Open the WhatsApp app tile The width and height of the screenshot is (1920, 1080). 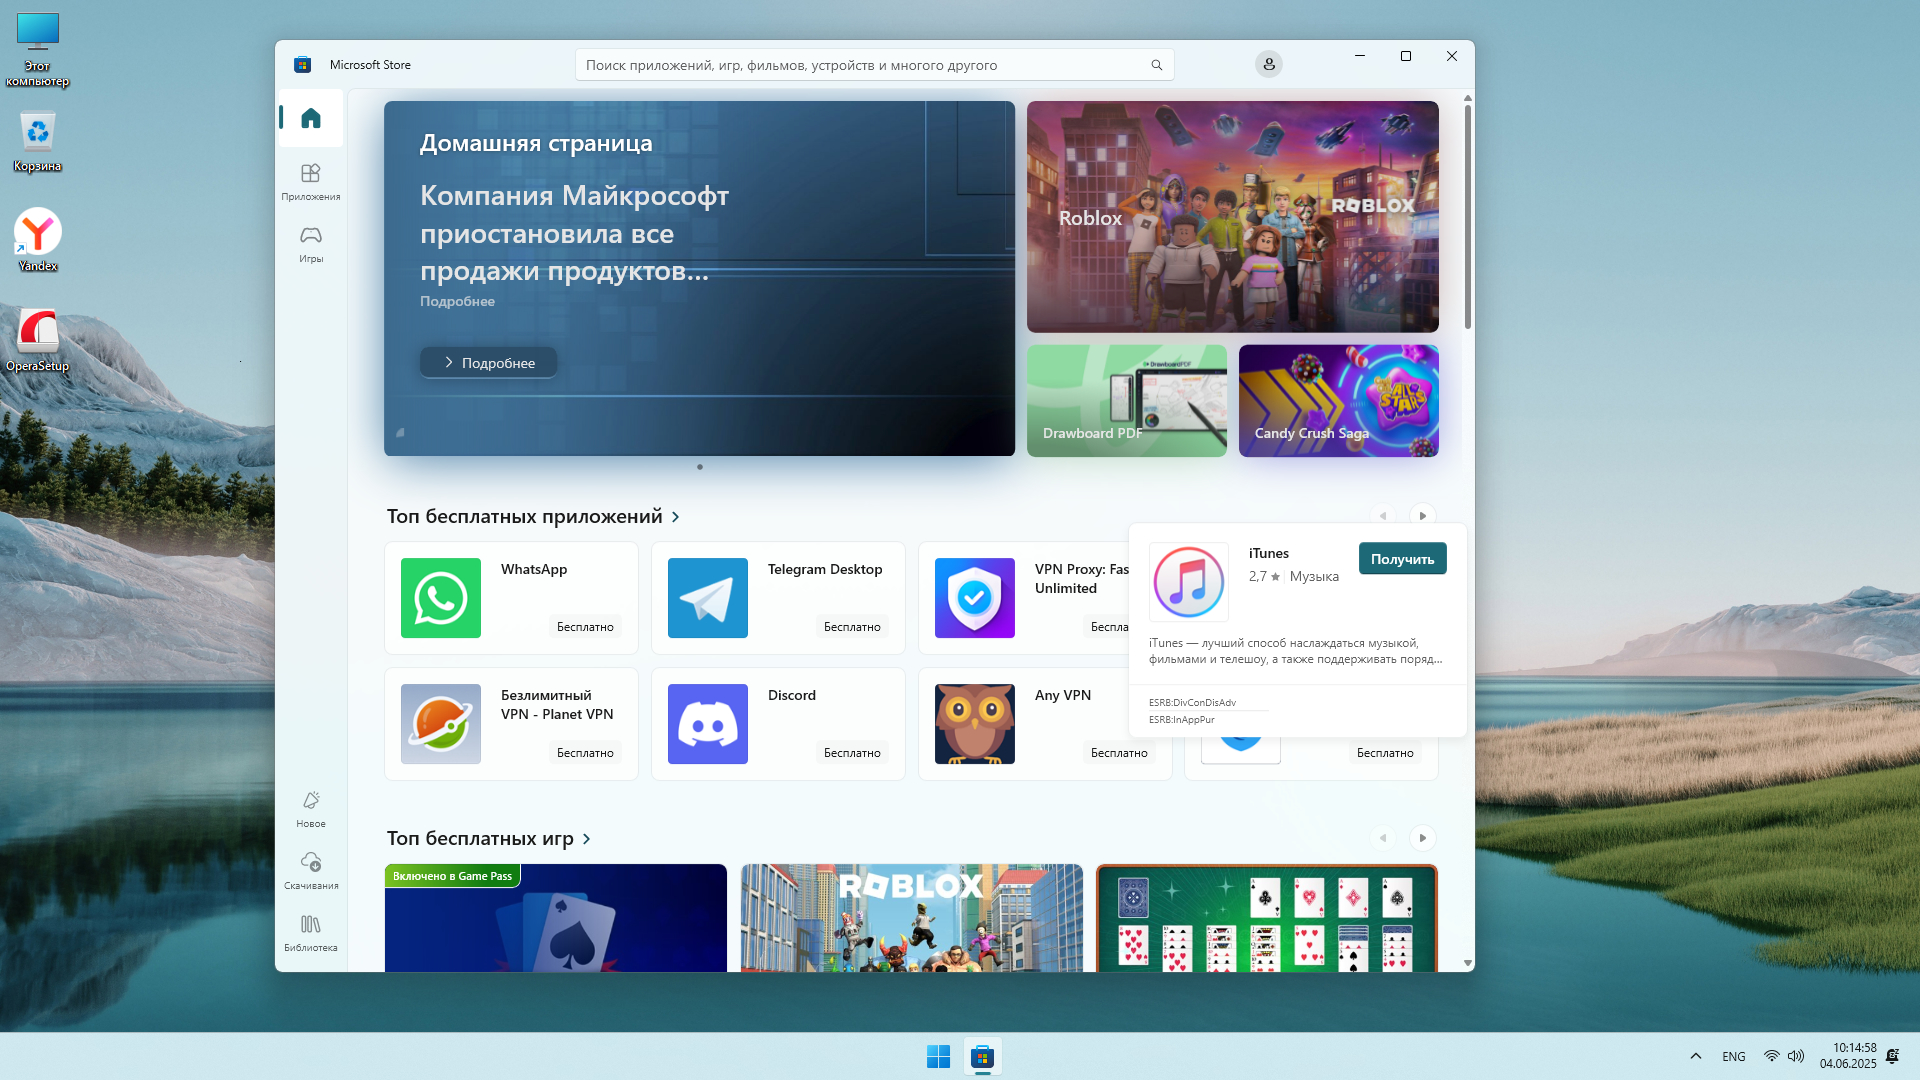pos(511,598)
